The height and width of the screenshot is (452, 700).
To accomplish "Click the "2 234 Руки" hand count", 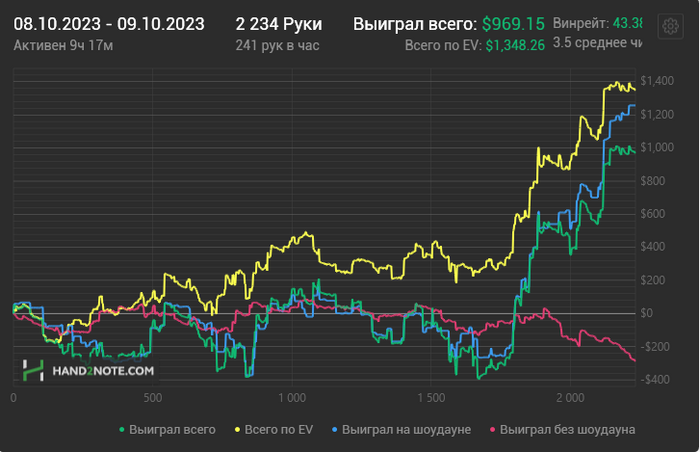I will pyautogui.click(x=279, y=24).
